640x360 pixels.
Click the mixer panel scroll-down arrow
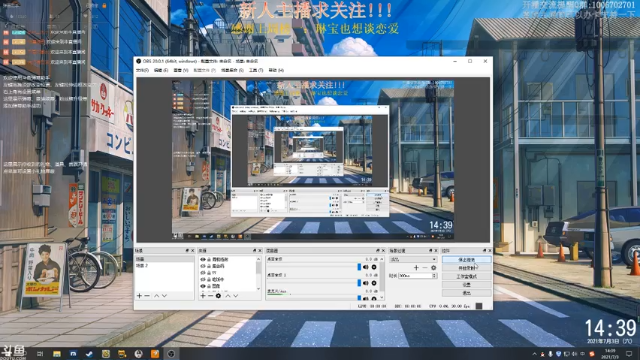coord(382,298)
